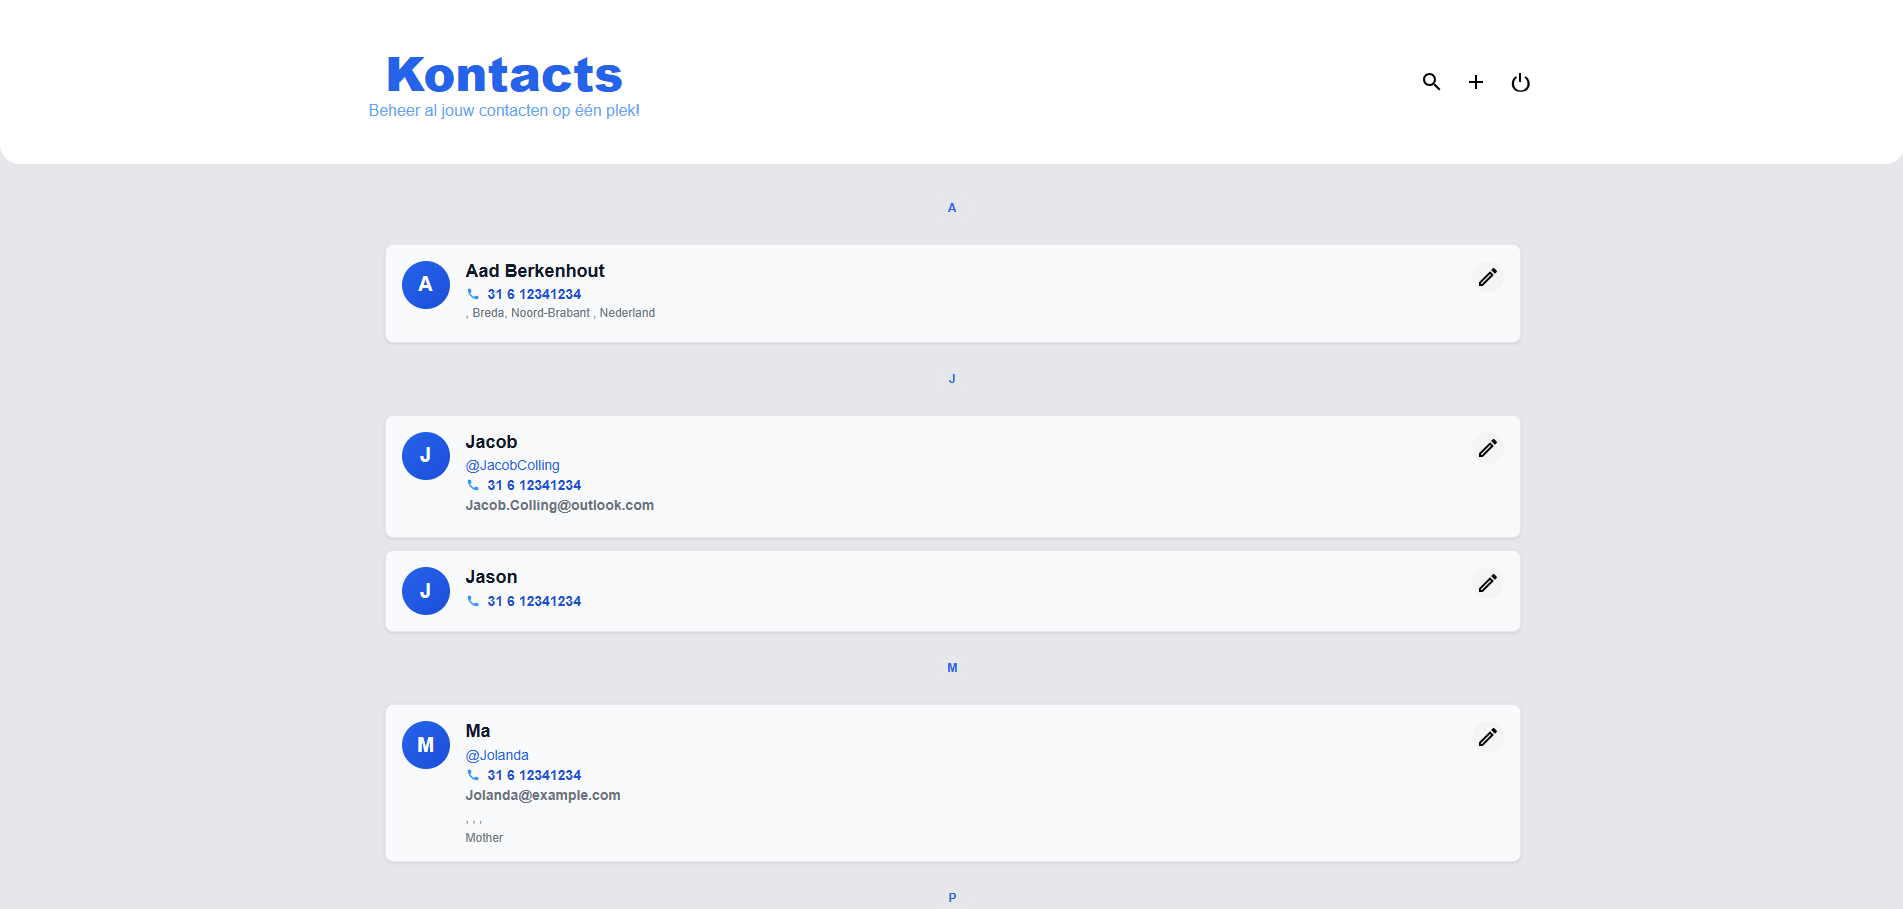Click the phone number under Ma

tap(533, 775)
